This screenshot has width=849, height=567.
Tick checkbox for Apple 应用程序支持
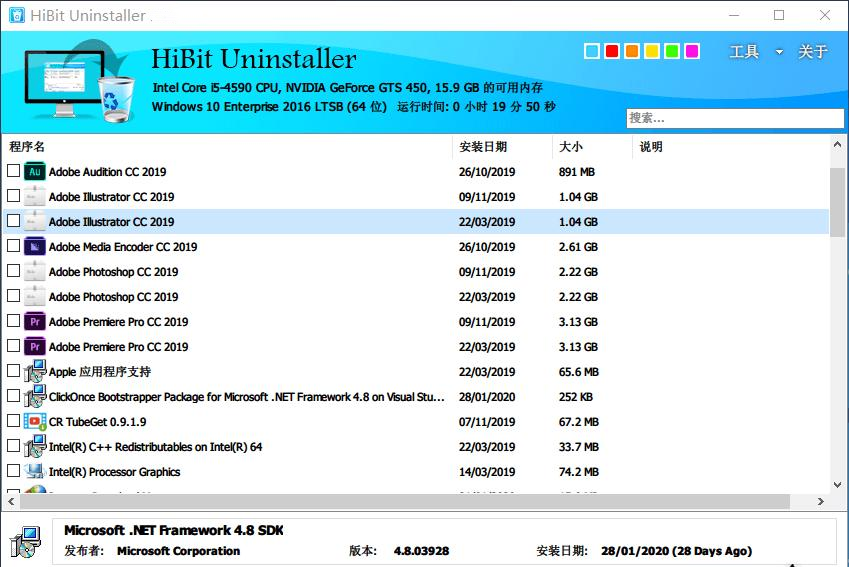14,371
